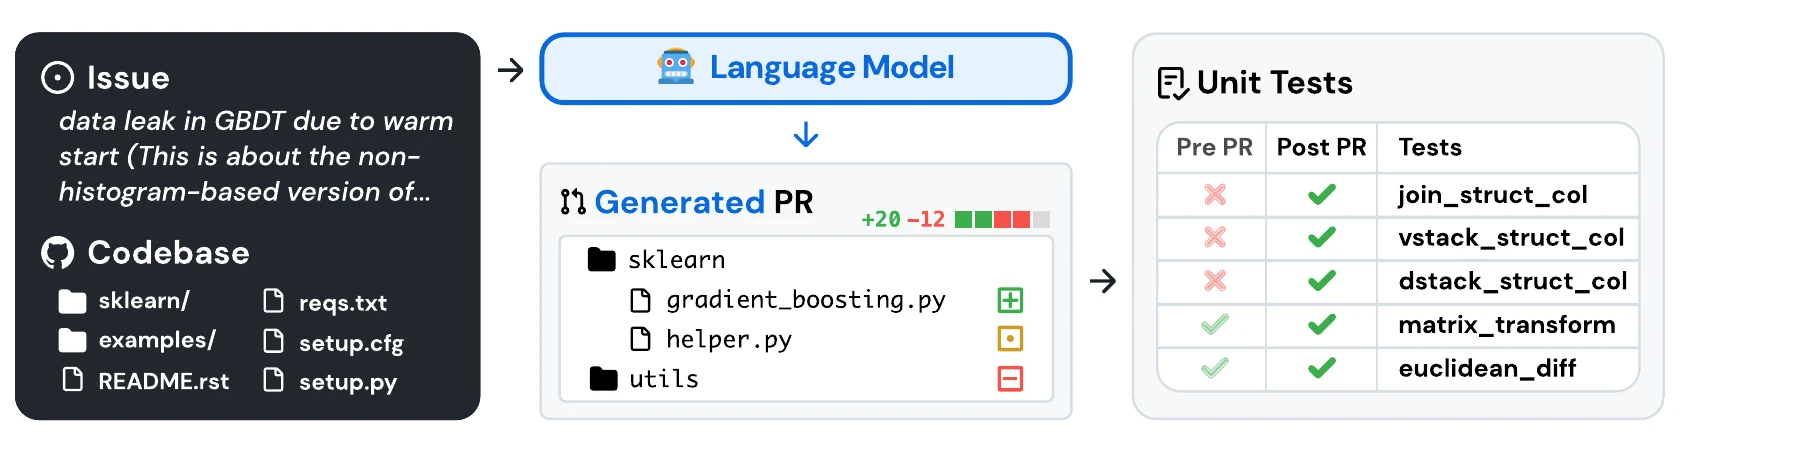The image size is (1800, 450).
Task: Click the robot icon in Language Model
Action: coord(676,67)
